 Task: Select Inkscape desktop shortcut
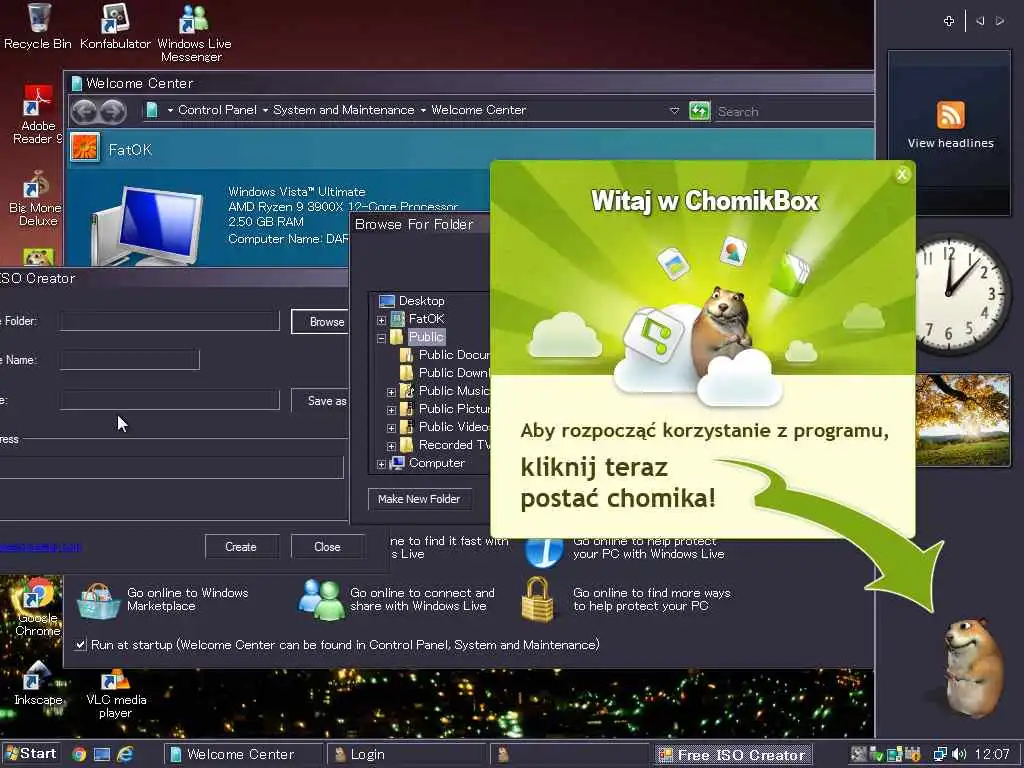(x=38, y=683)
